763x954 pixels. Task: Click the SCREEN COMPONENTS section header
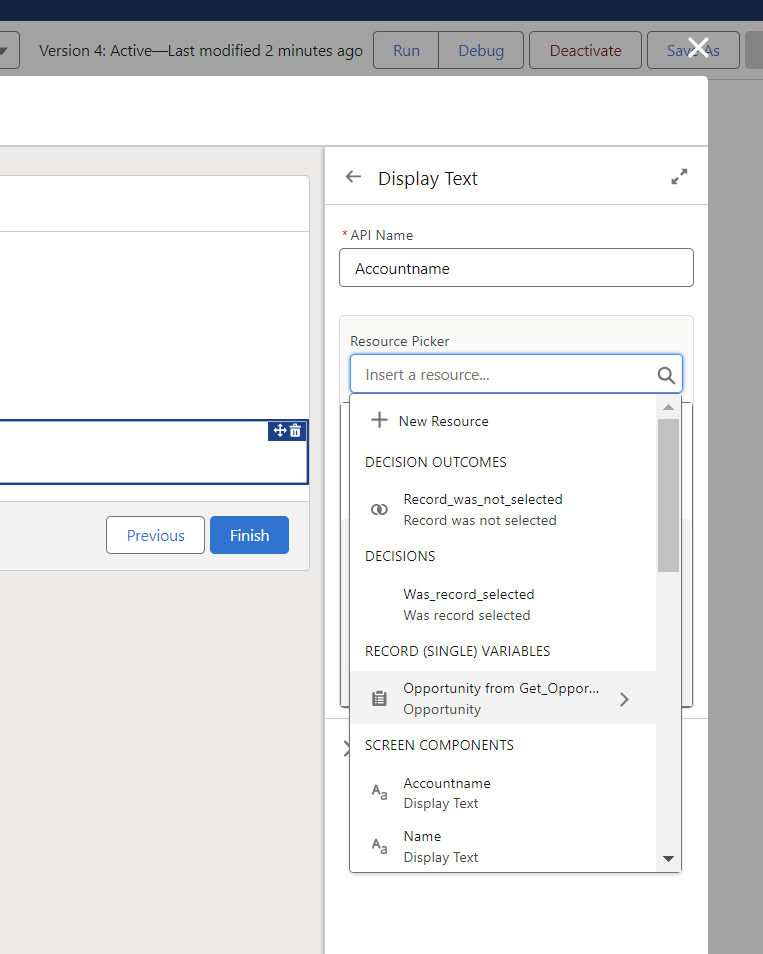tap(439, 745)
